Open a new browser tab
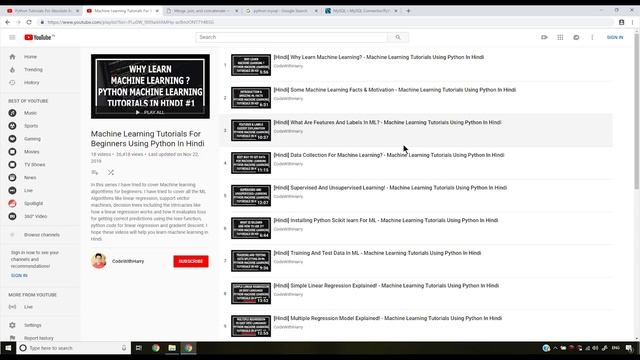Image resolution: width=640 pixels, height=360 pixels. coord(408,11)
